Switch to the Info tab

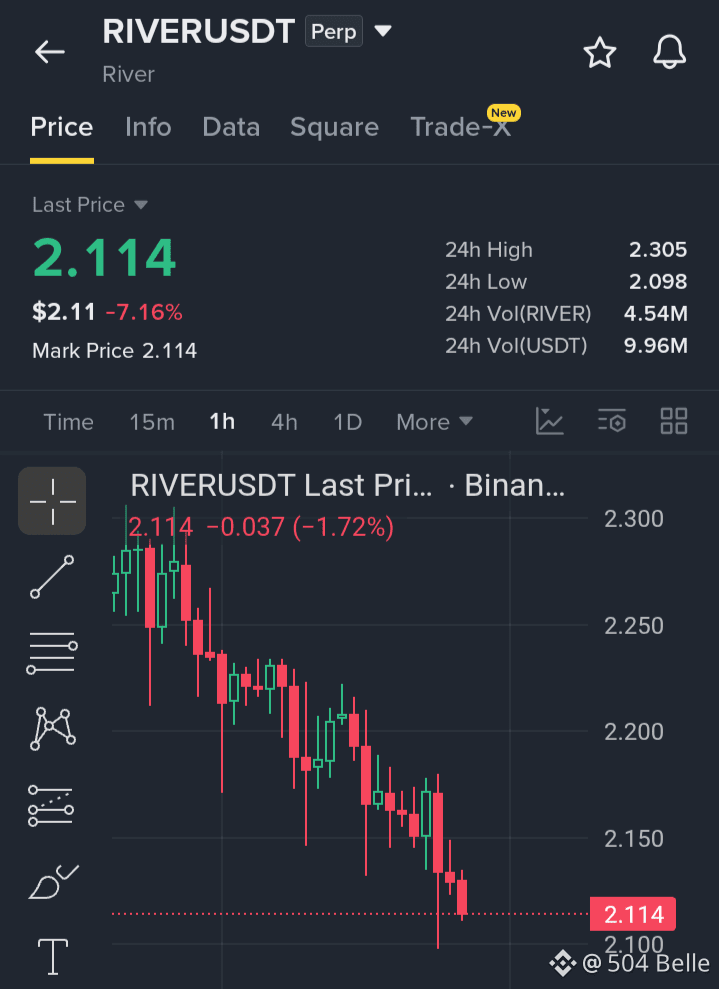point(148,127)
